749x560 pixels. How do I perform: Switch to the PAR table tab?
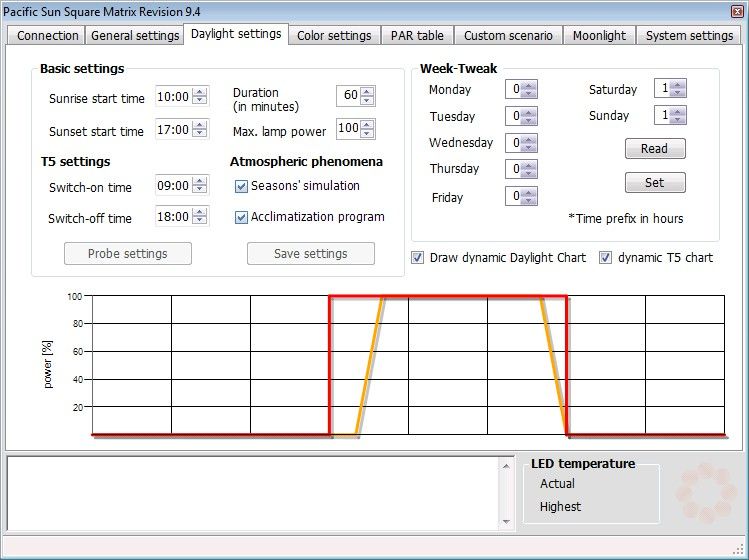pos(417,35)
